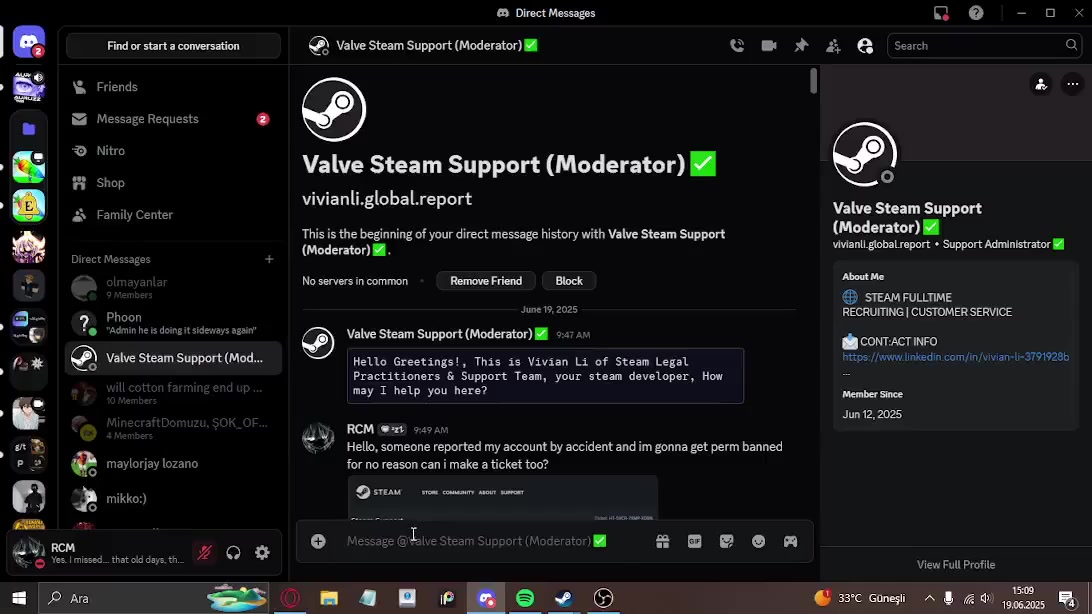Image resolution: width=1092 pixels, height=614 pixels.
Task: Start a voice call with Valve Steam Support
Action: click(x=737, y=46)
